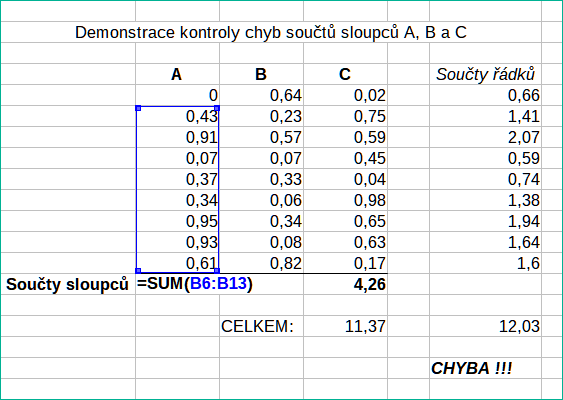Viewport: 563px width, 400px height.
Task: Select the row sums total 12,03
Action: [485, 326]
